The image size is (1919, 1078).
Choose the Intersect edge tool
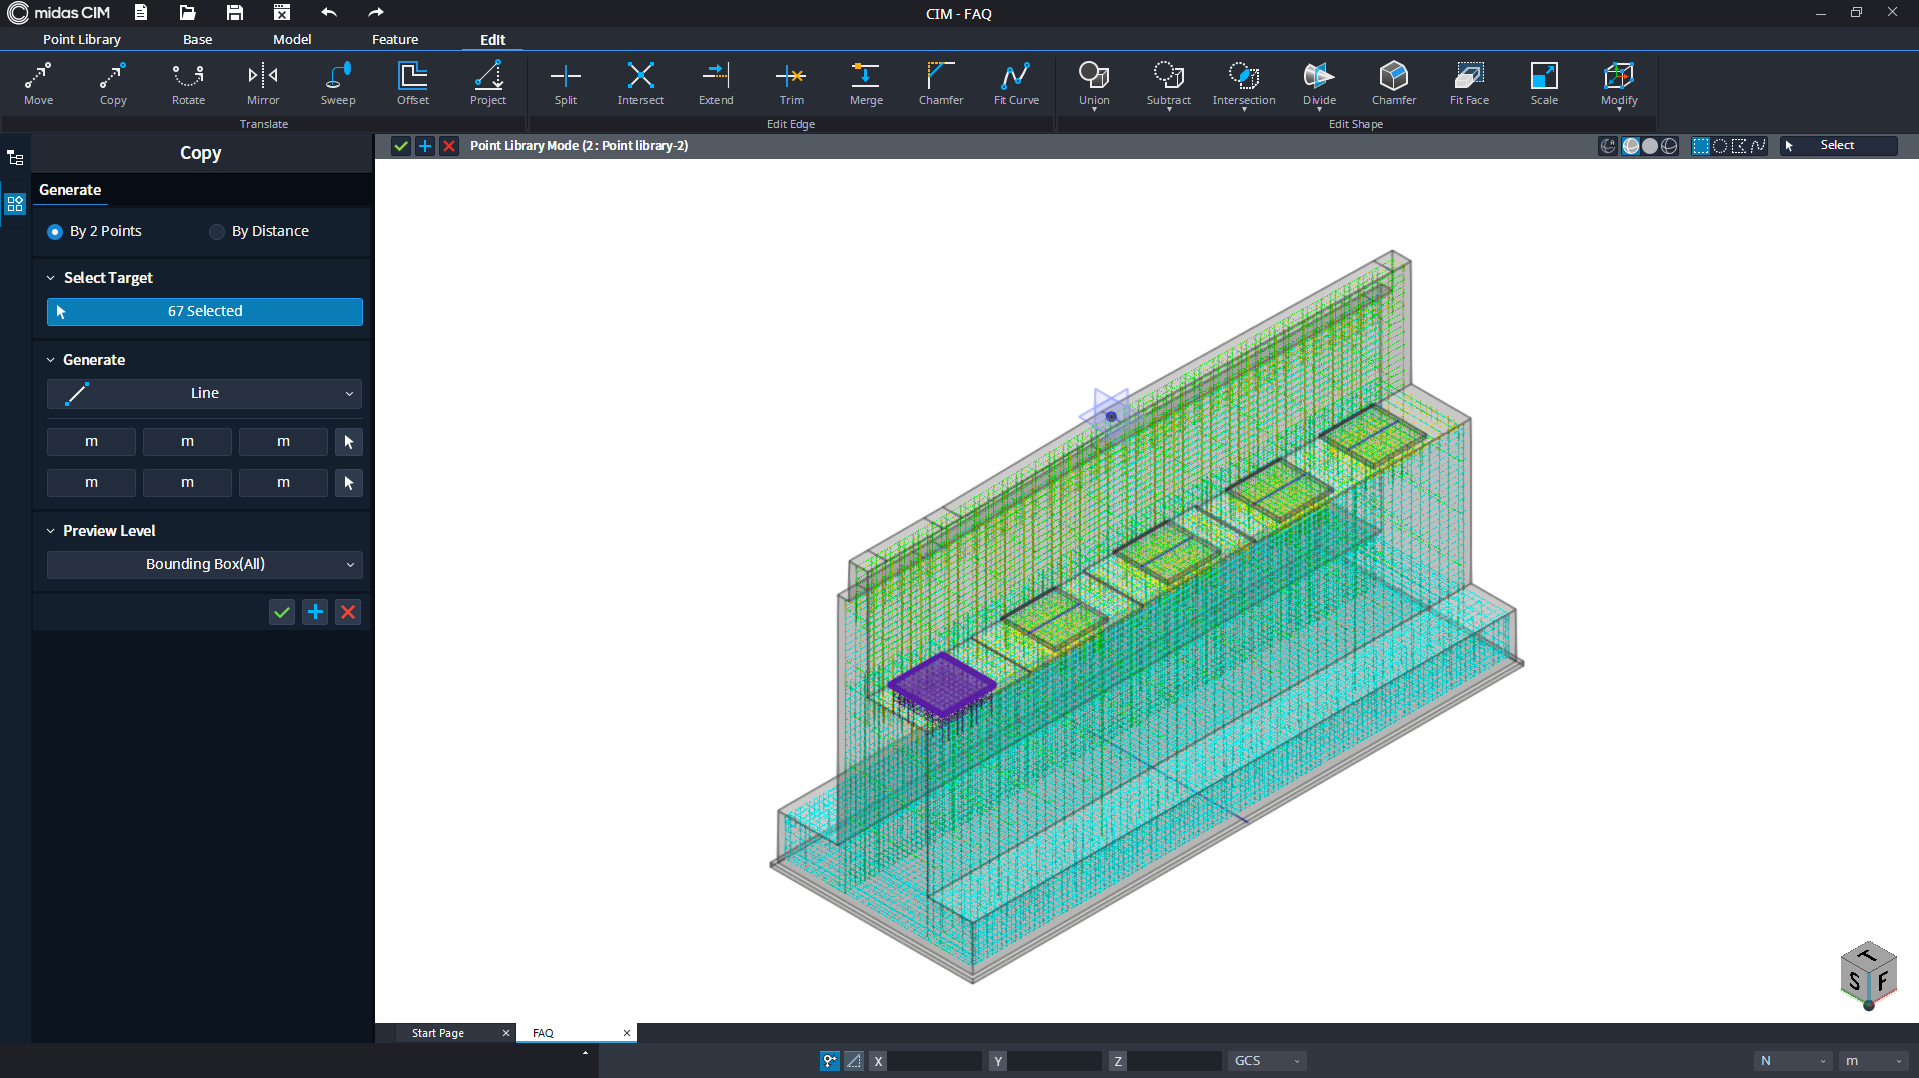(640, 83)
